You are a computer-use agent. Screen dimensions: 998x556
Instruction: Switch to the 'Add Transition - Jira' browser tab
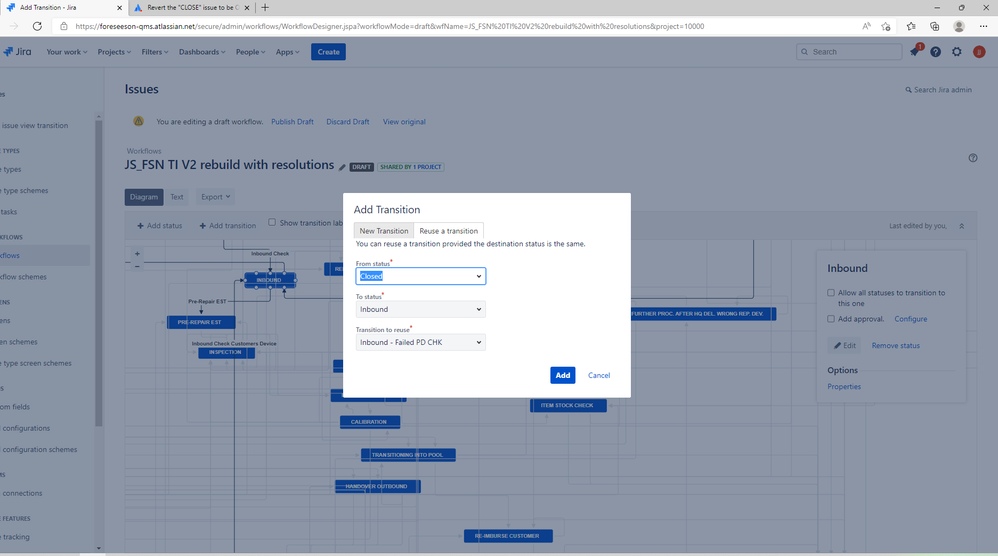point(64,8)
